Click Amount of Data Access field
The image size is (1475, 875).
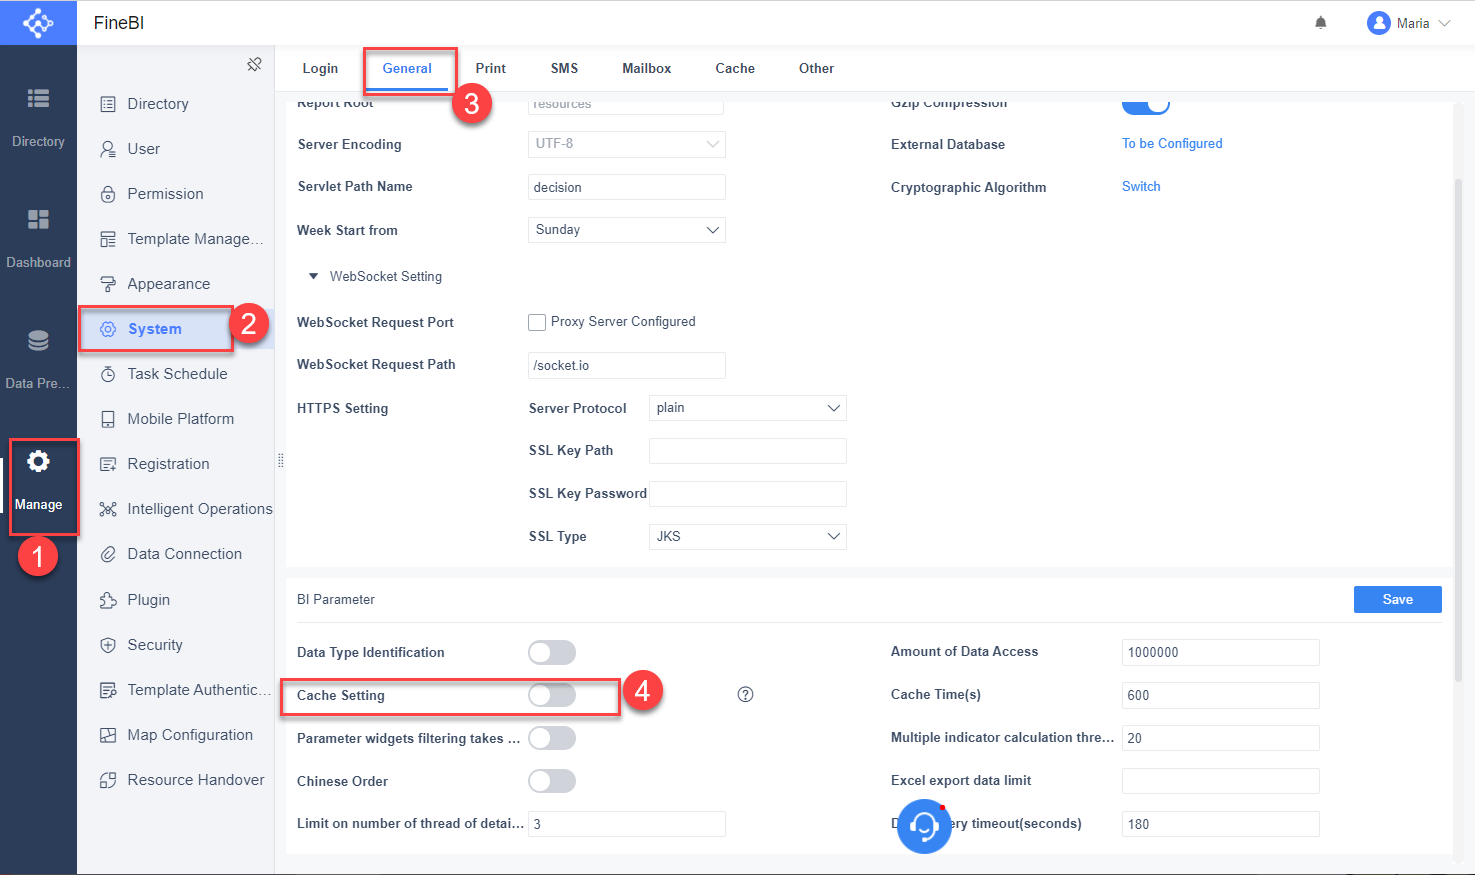coord(1221,652)
